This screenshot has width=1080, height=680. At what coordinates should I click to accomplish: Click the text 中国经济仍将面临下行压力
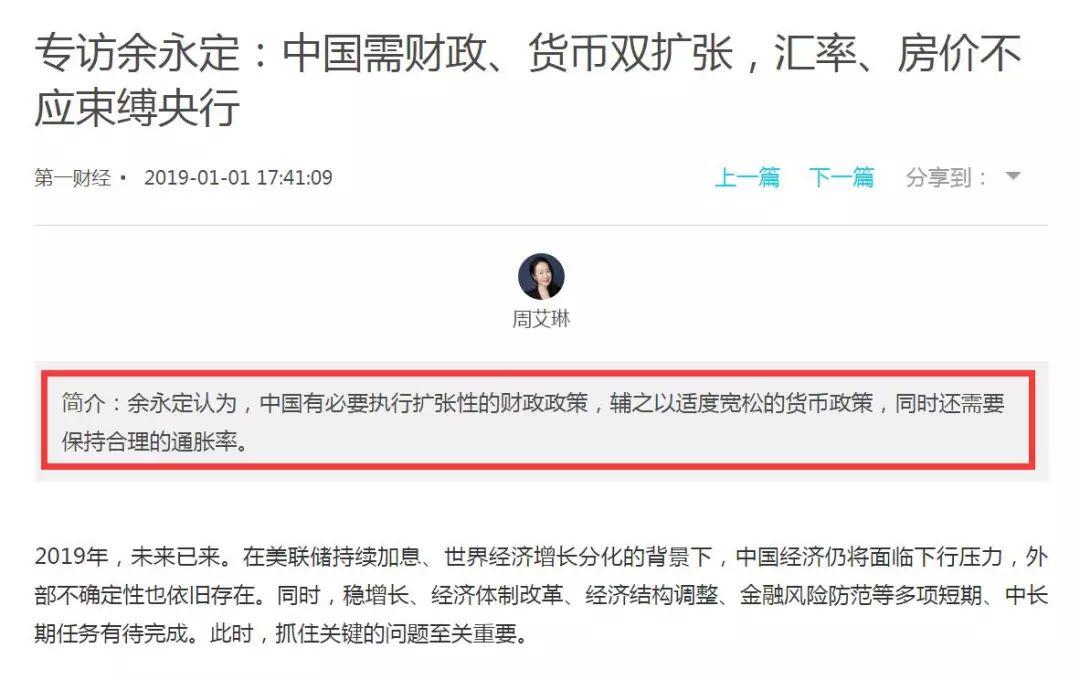point(869,556)
